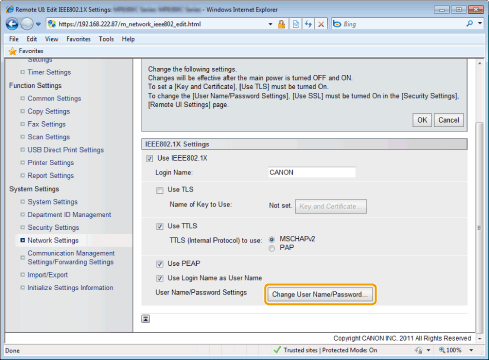Click the browser Back arrow button

click(x=12, y=24)
